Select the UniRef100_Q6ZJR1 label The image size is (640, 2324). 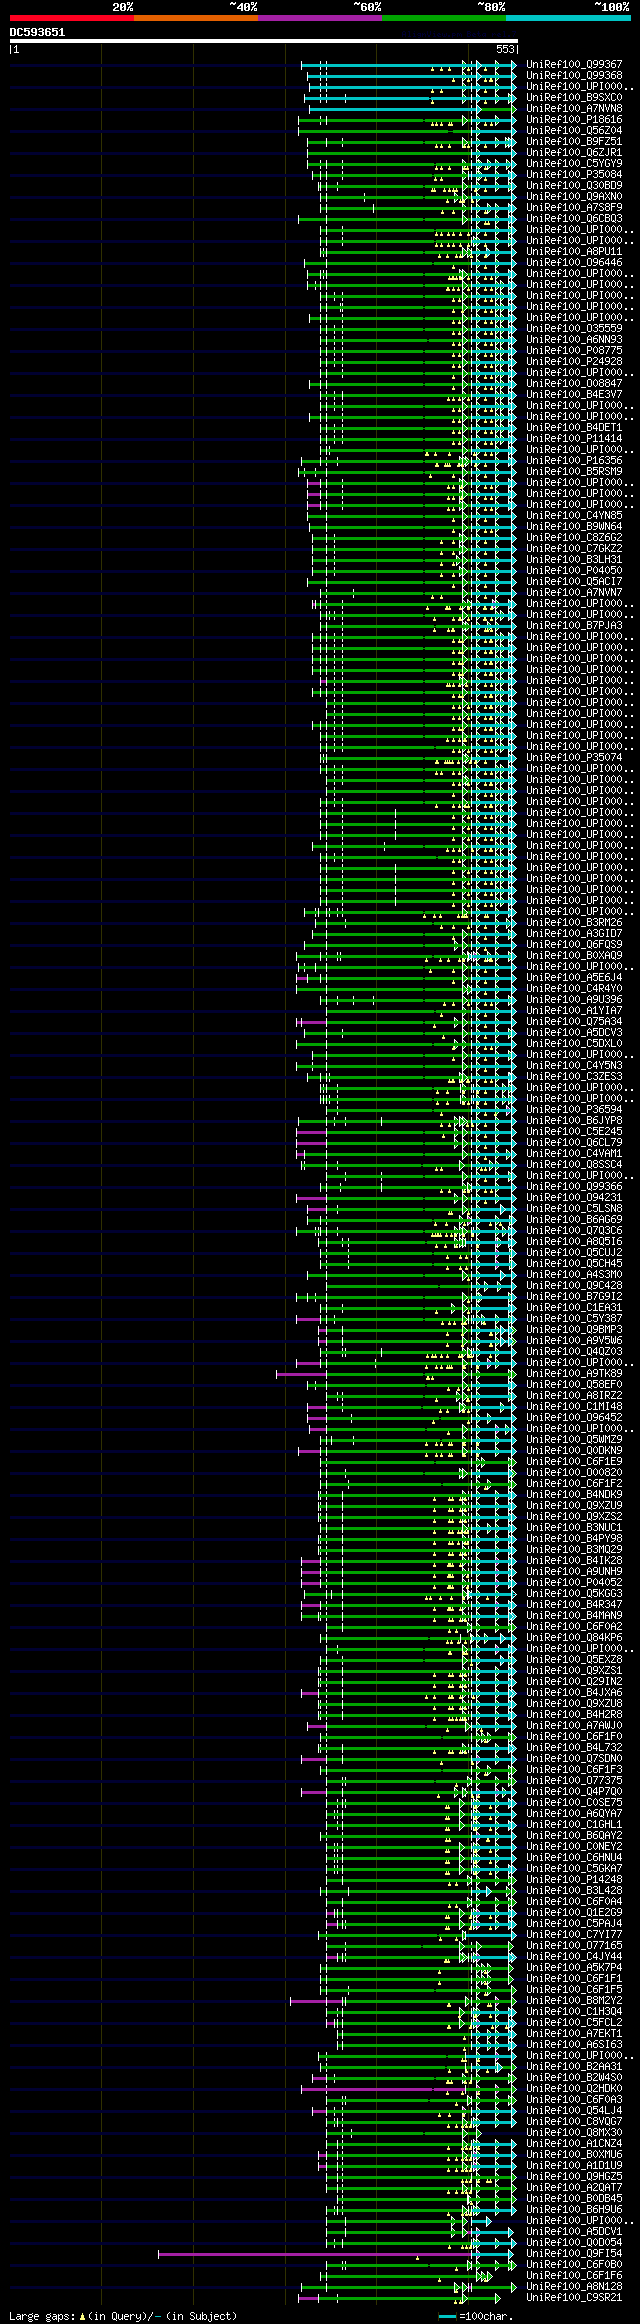(574, 153)
